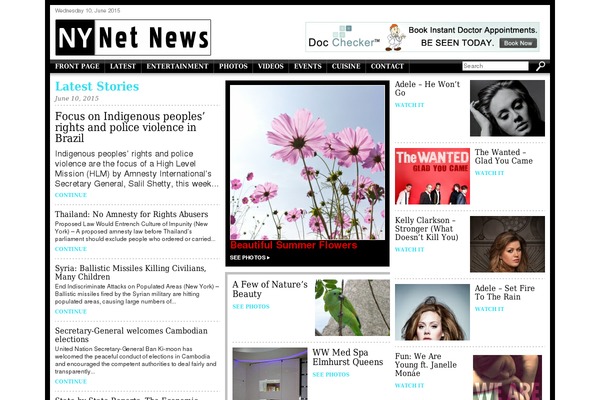Go to the Entertainment section
The image size is (600, 400).
[x=177, y=66]
